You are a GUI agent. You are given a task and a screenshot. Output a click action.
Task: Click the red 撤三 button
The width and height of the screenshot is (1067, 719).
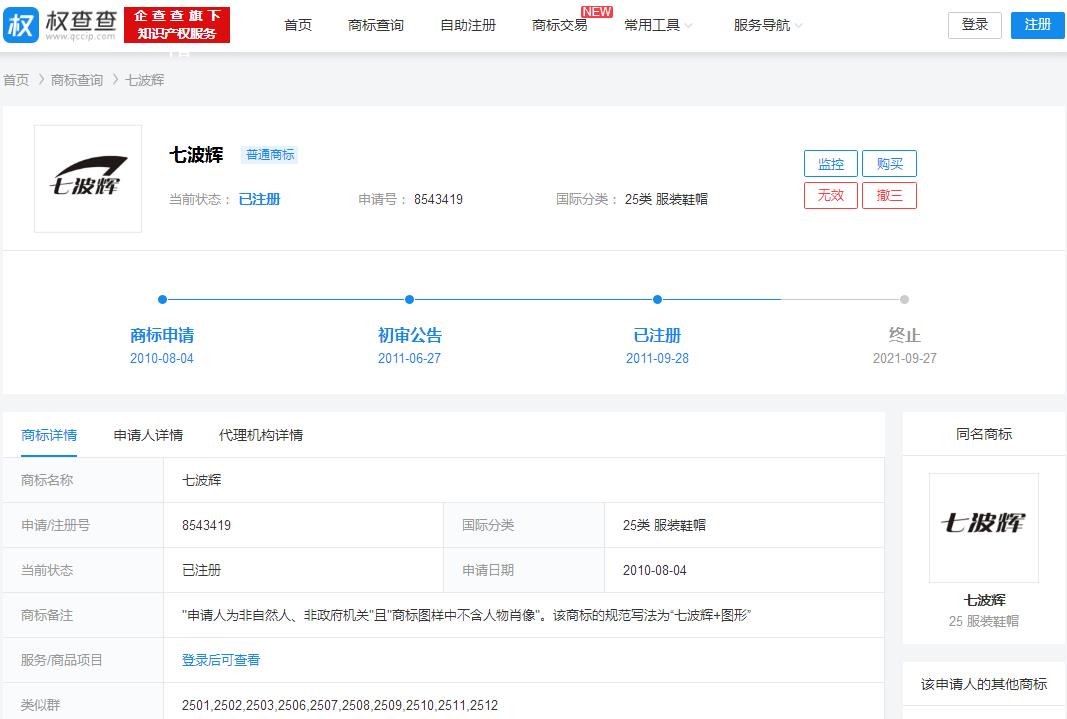pos(889,195)
